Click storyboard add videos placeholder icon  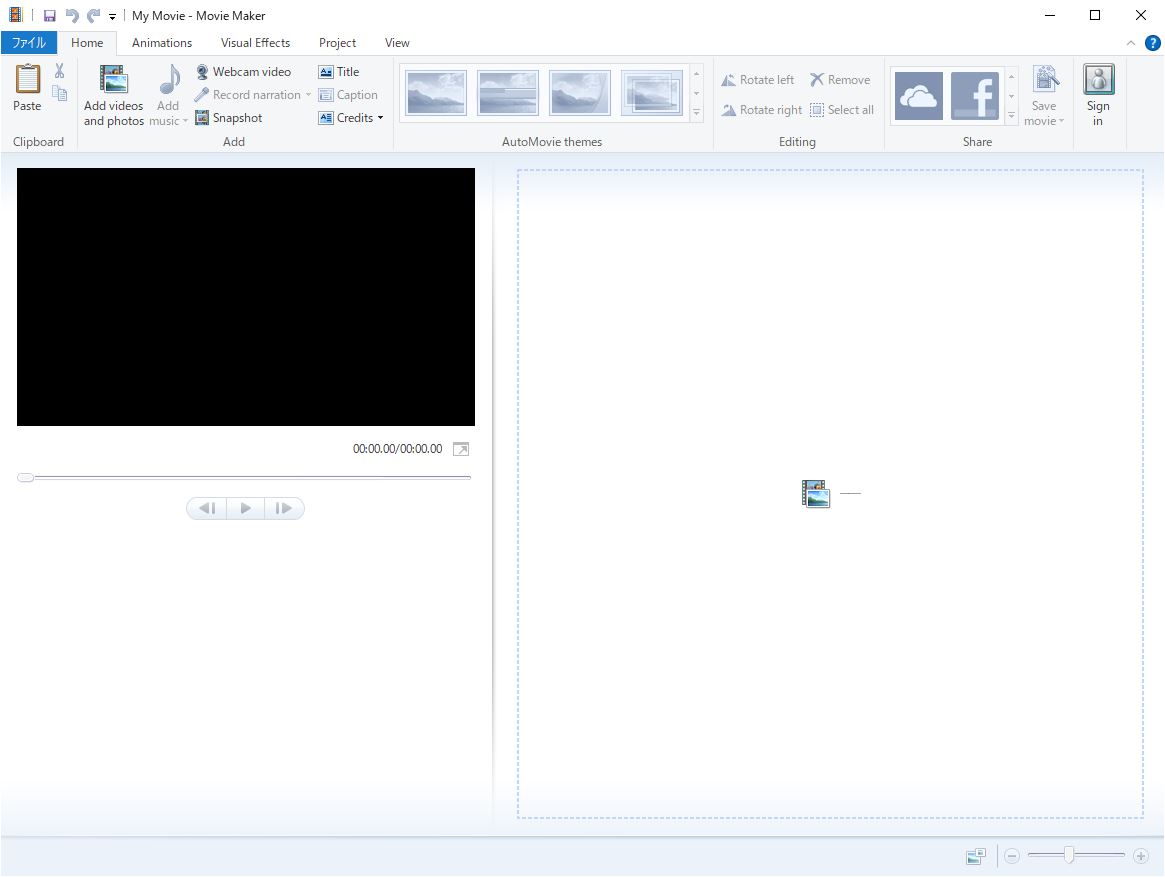click(815, 493)
